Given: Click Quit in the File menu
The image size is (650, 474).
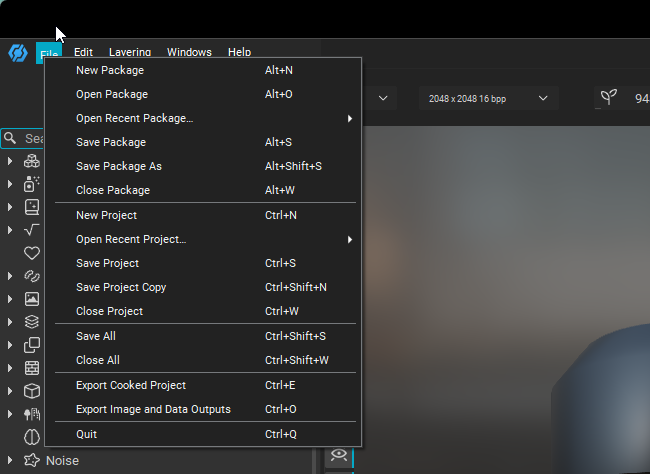Looking at the screenshot, I should [x=87, y=434].
